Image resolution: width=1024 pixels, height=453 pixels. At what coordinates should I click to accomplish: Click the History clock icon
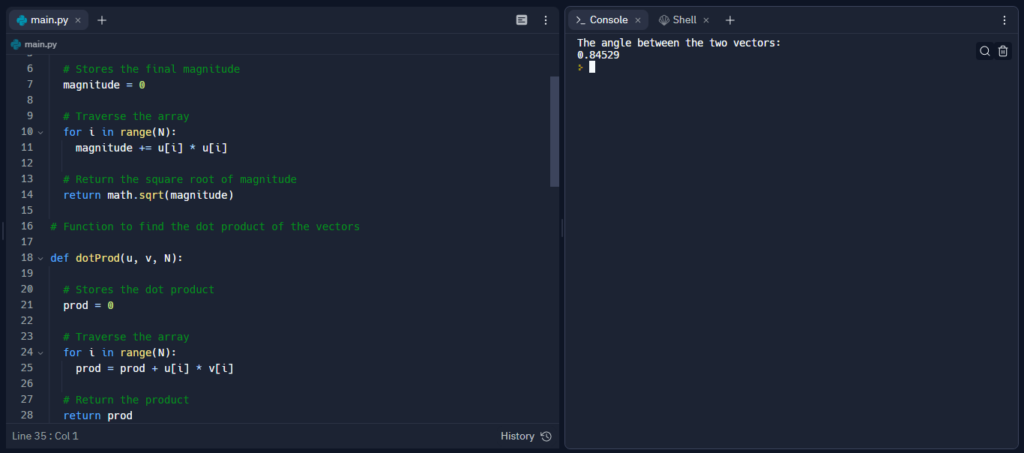click(x=547, y=436)
